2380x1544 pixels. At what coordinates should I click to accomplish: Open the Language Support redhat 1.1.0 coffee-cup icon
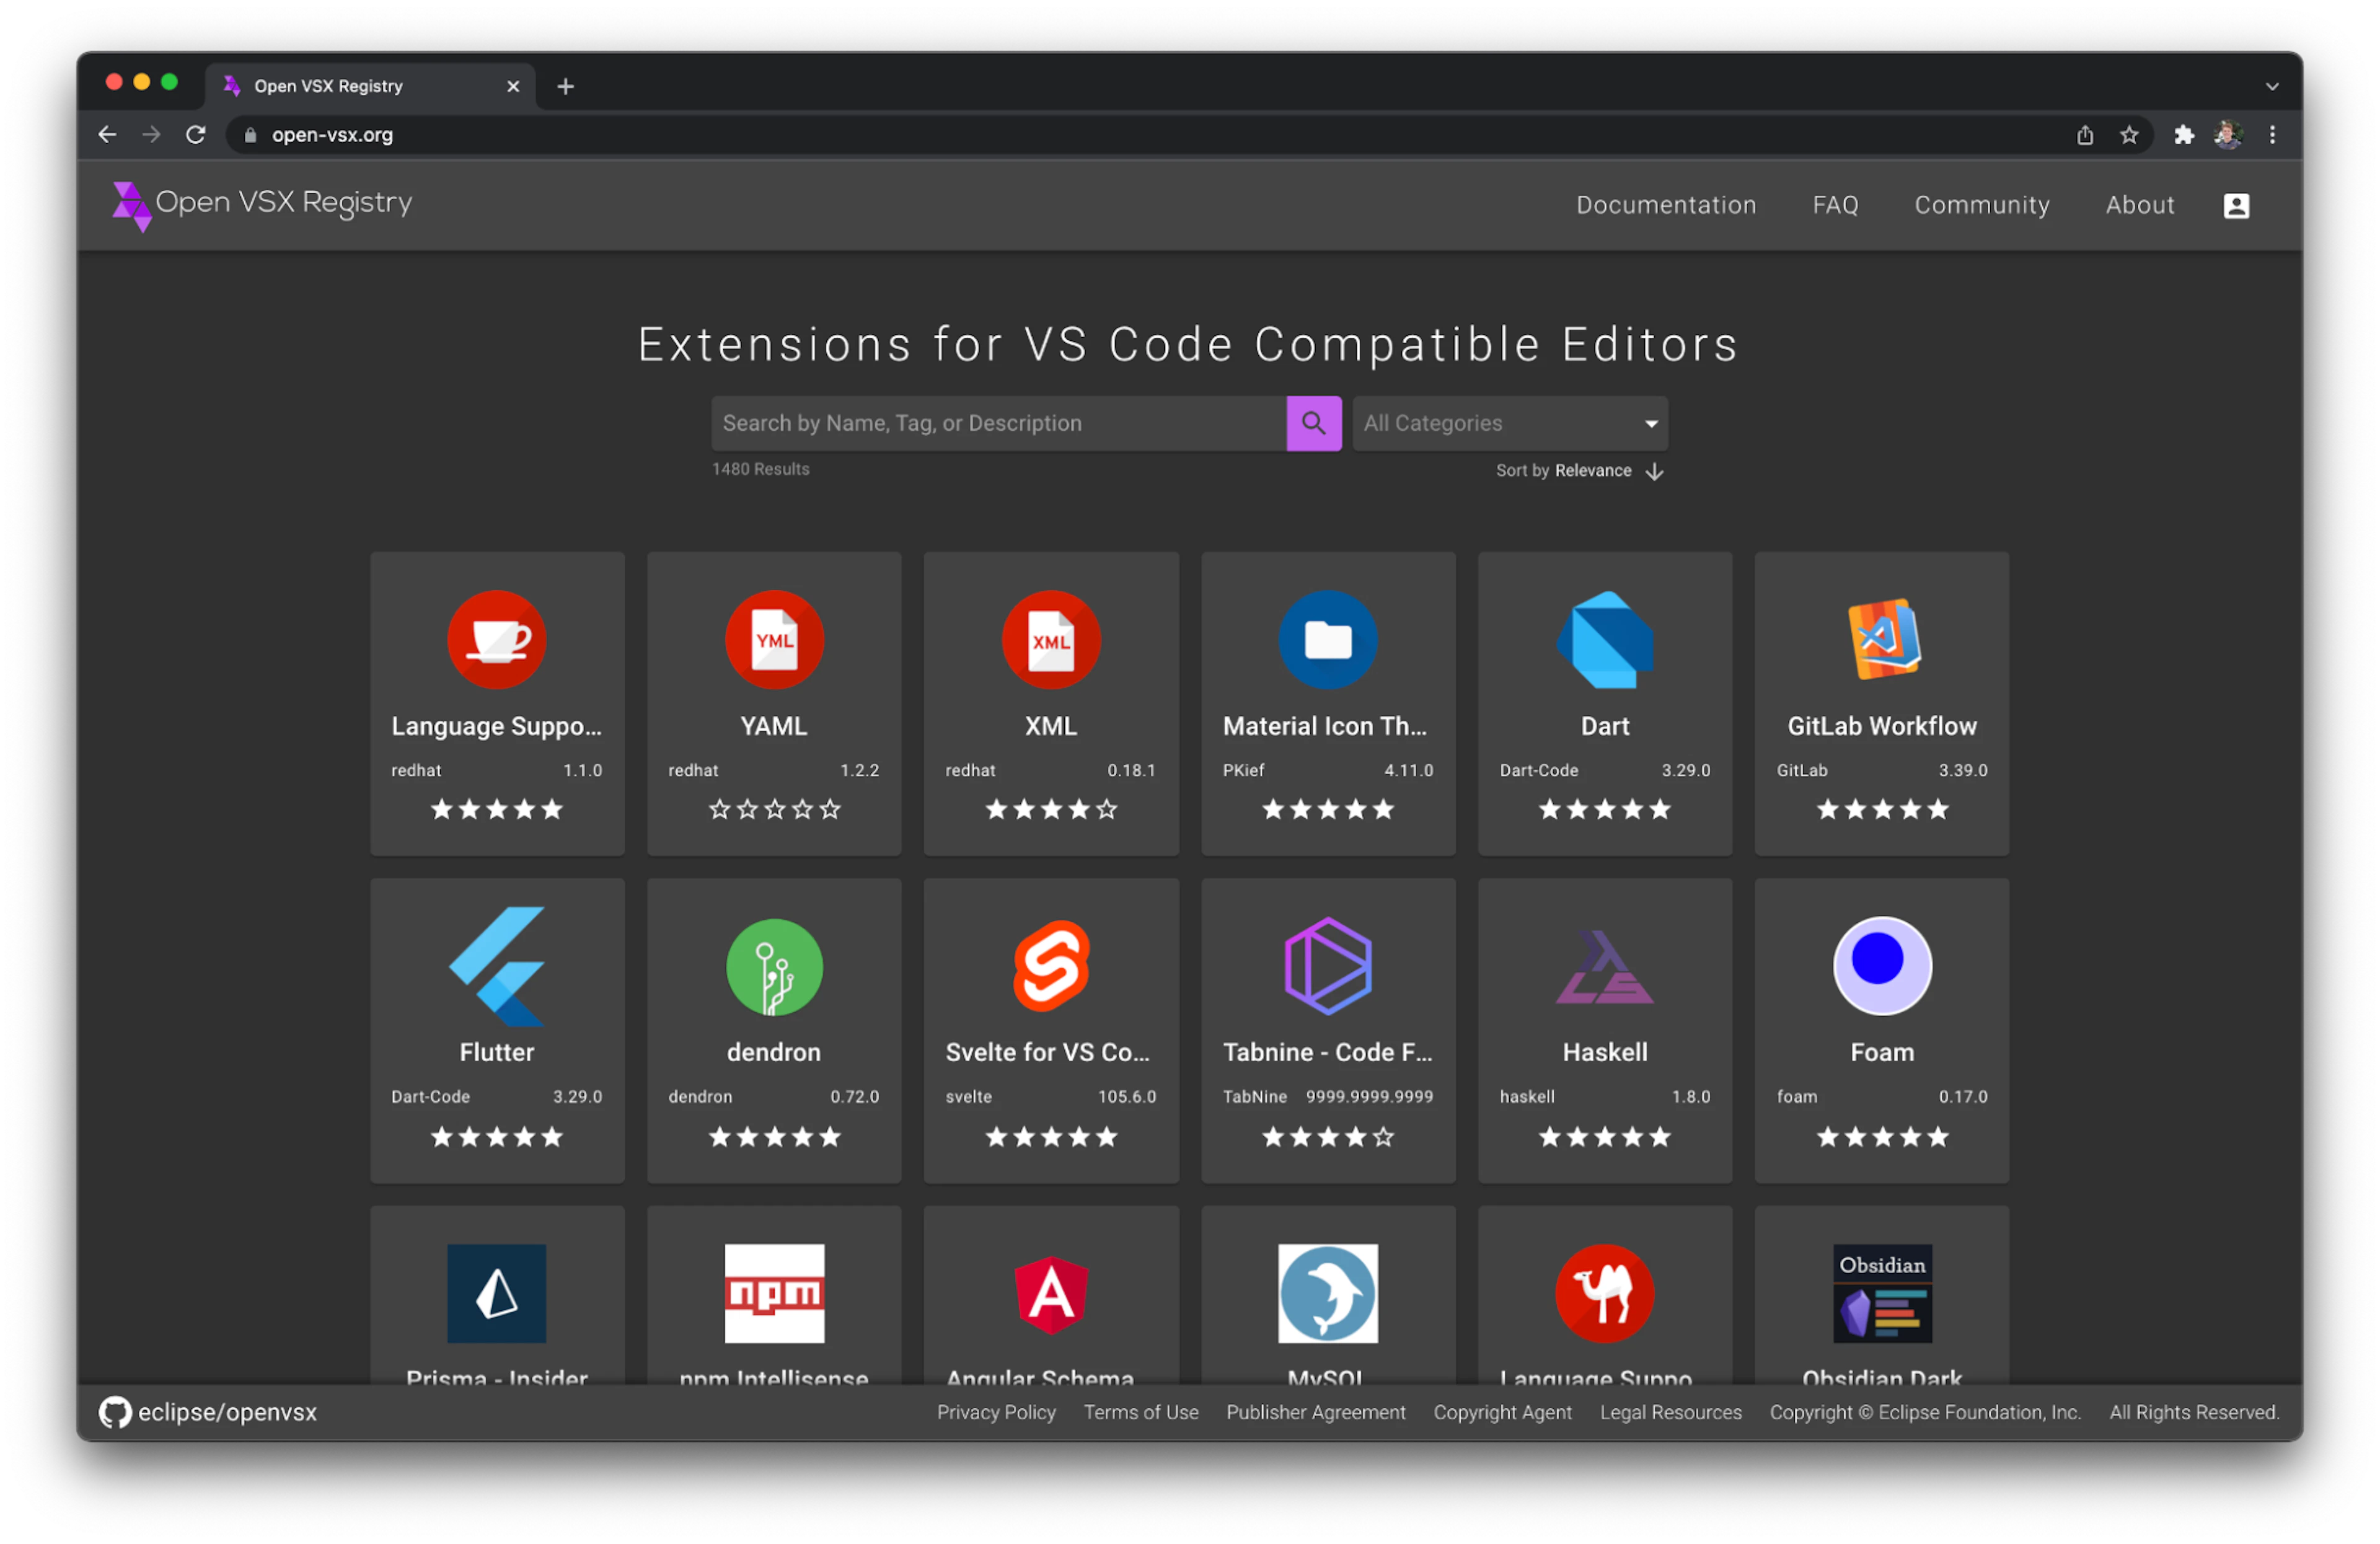pyautogui.click(x=497, y=640)
